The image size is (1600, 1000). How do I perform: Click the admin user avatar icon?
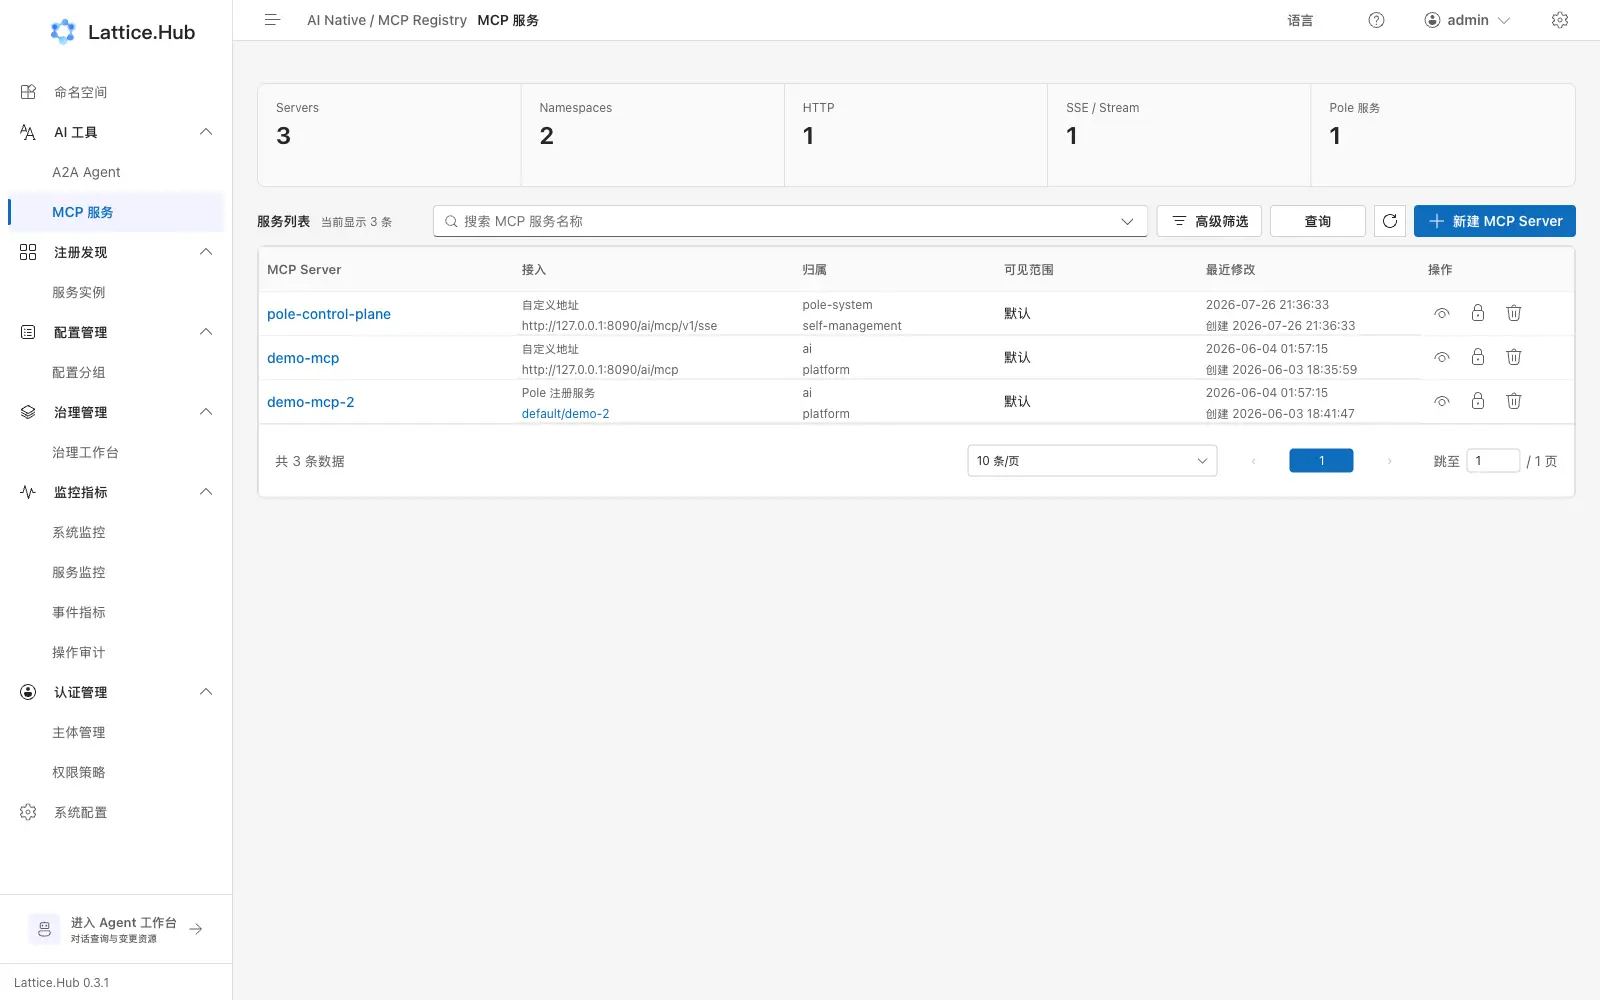point(1432,20)
